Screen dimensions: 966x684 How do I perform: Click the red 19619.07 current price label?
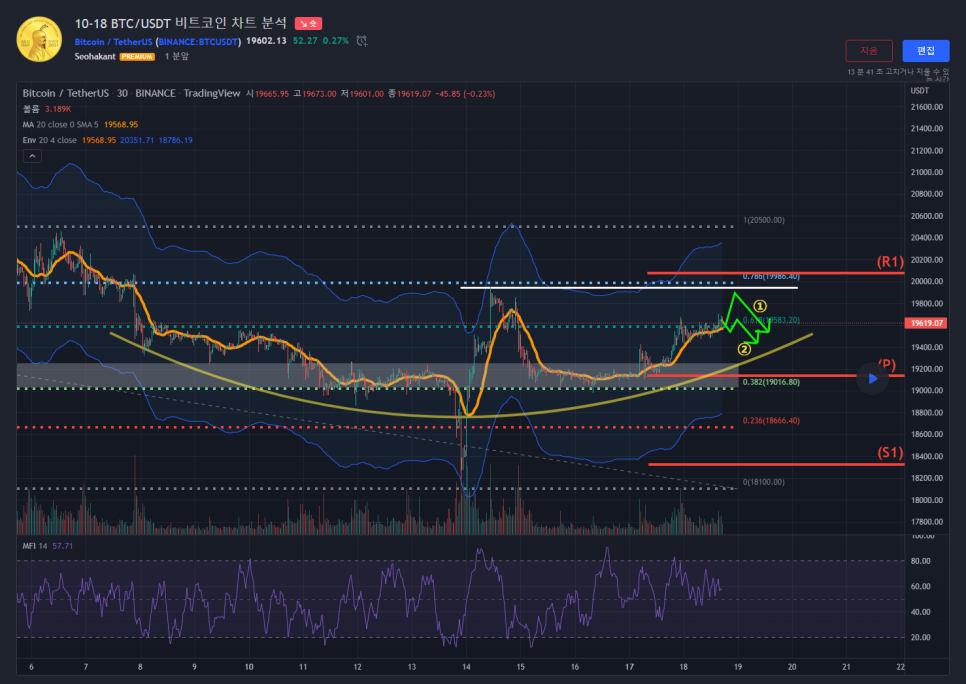click(925, 324)
